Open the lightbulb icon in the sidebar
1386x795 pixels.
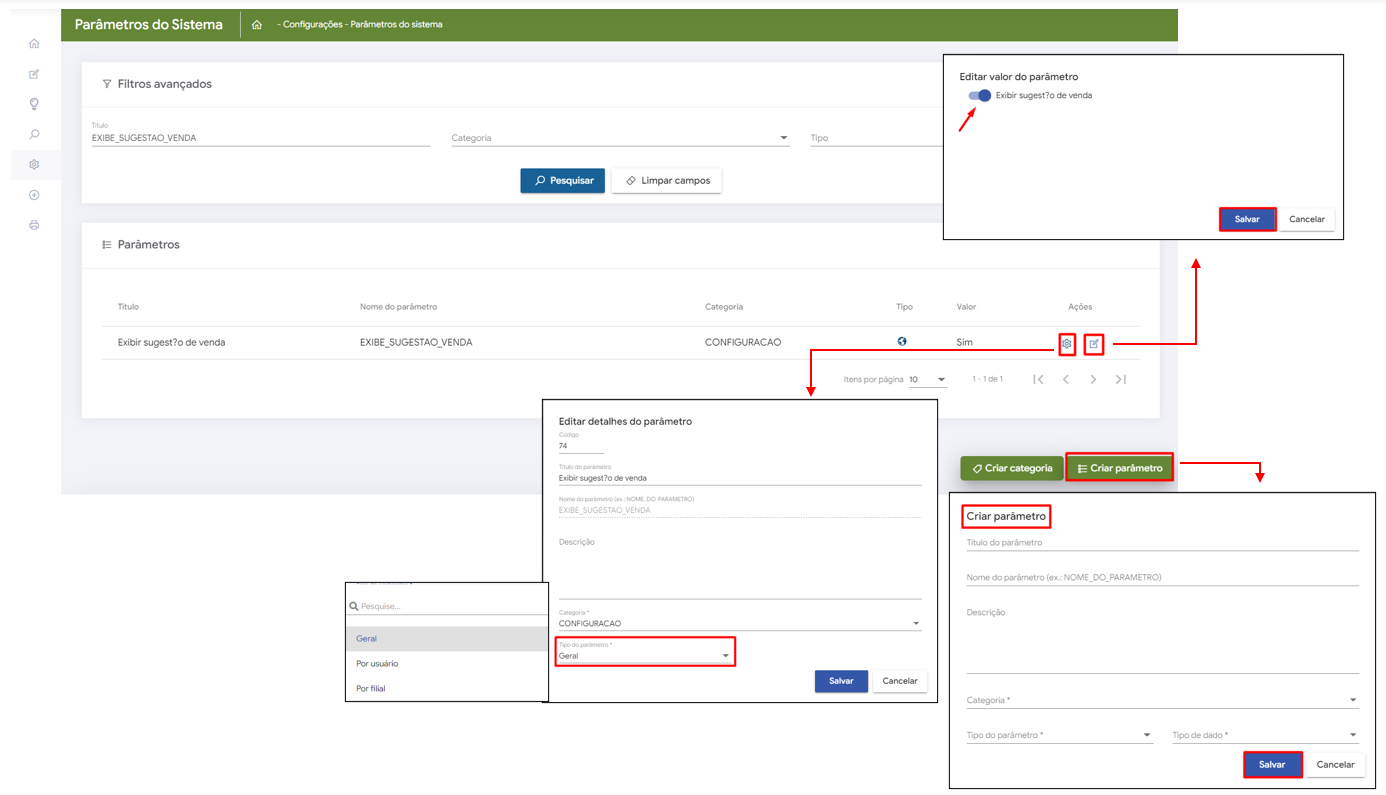pyautogui.click(x=34, y=104)
